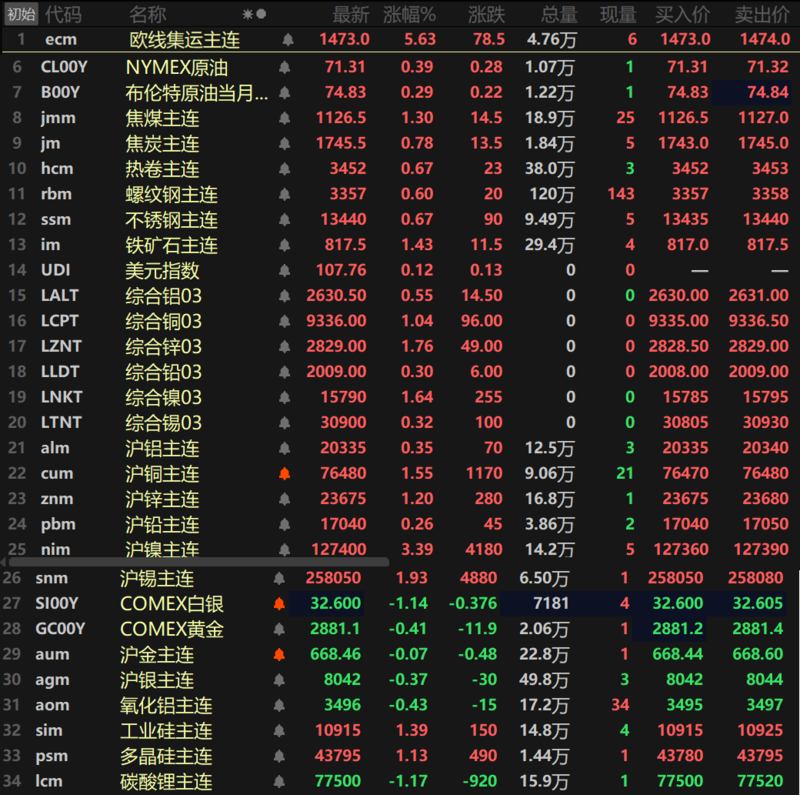Click the -1.17 change of 碳酸锂主连
This screenshot has width=800, height=795.
click(407, 781)
